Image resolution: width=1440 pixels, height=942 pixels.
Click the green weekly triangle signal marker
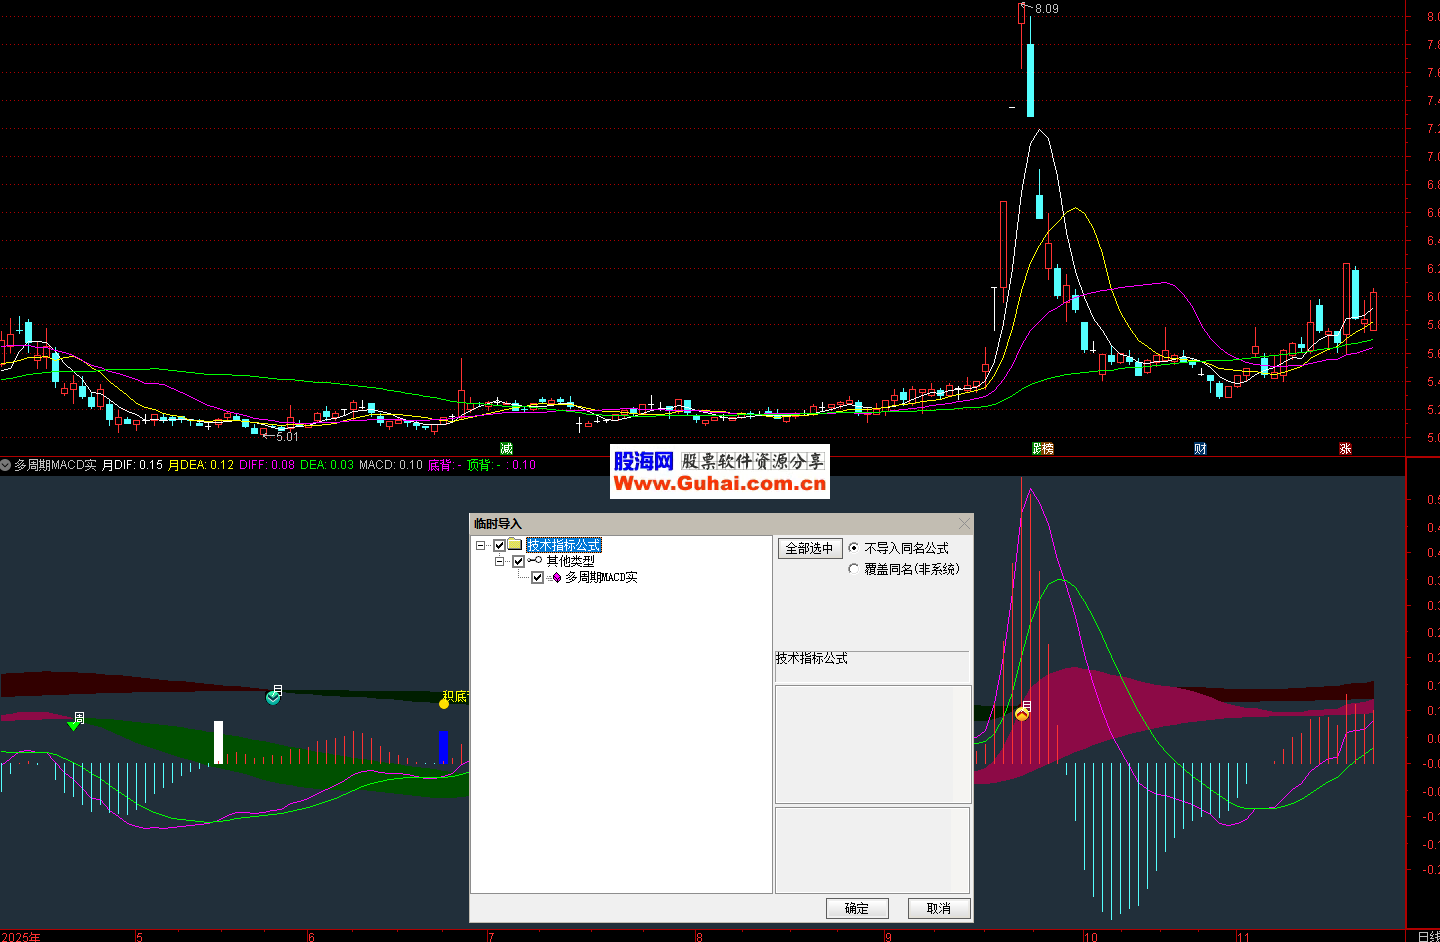point(73,724)
